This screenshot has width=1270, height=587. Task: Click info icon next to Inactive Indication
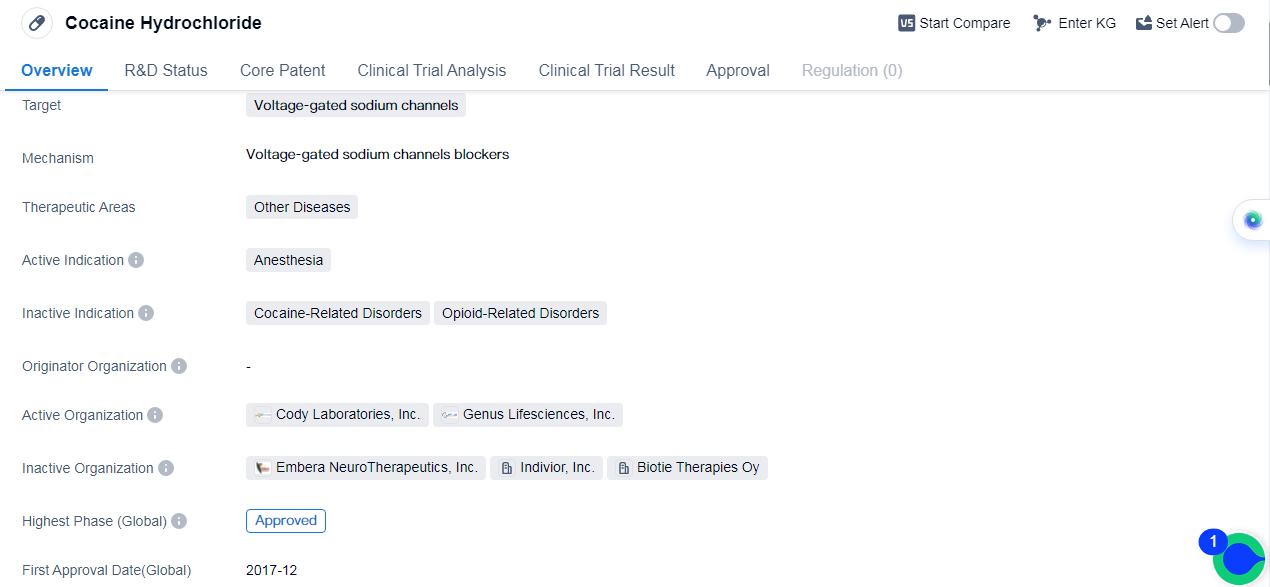click(x=146, y=313)
